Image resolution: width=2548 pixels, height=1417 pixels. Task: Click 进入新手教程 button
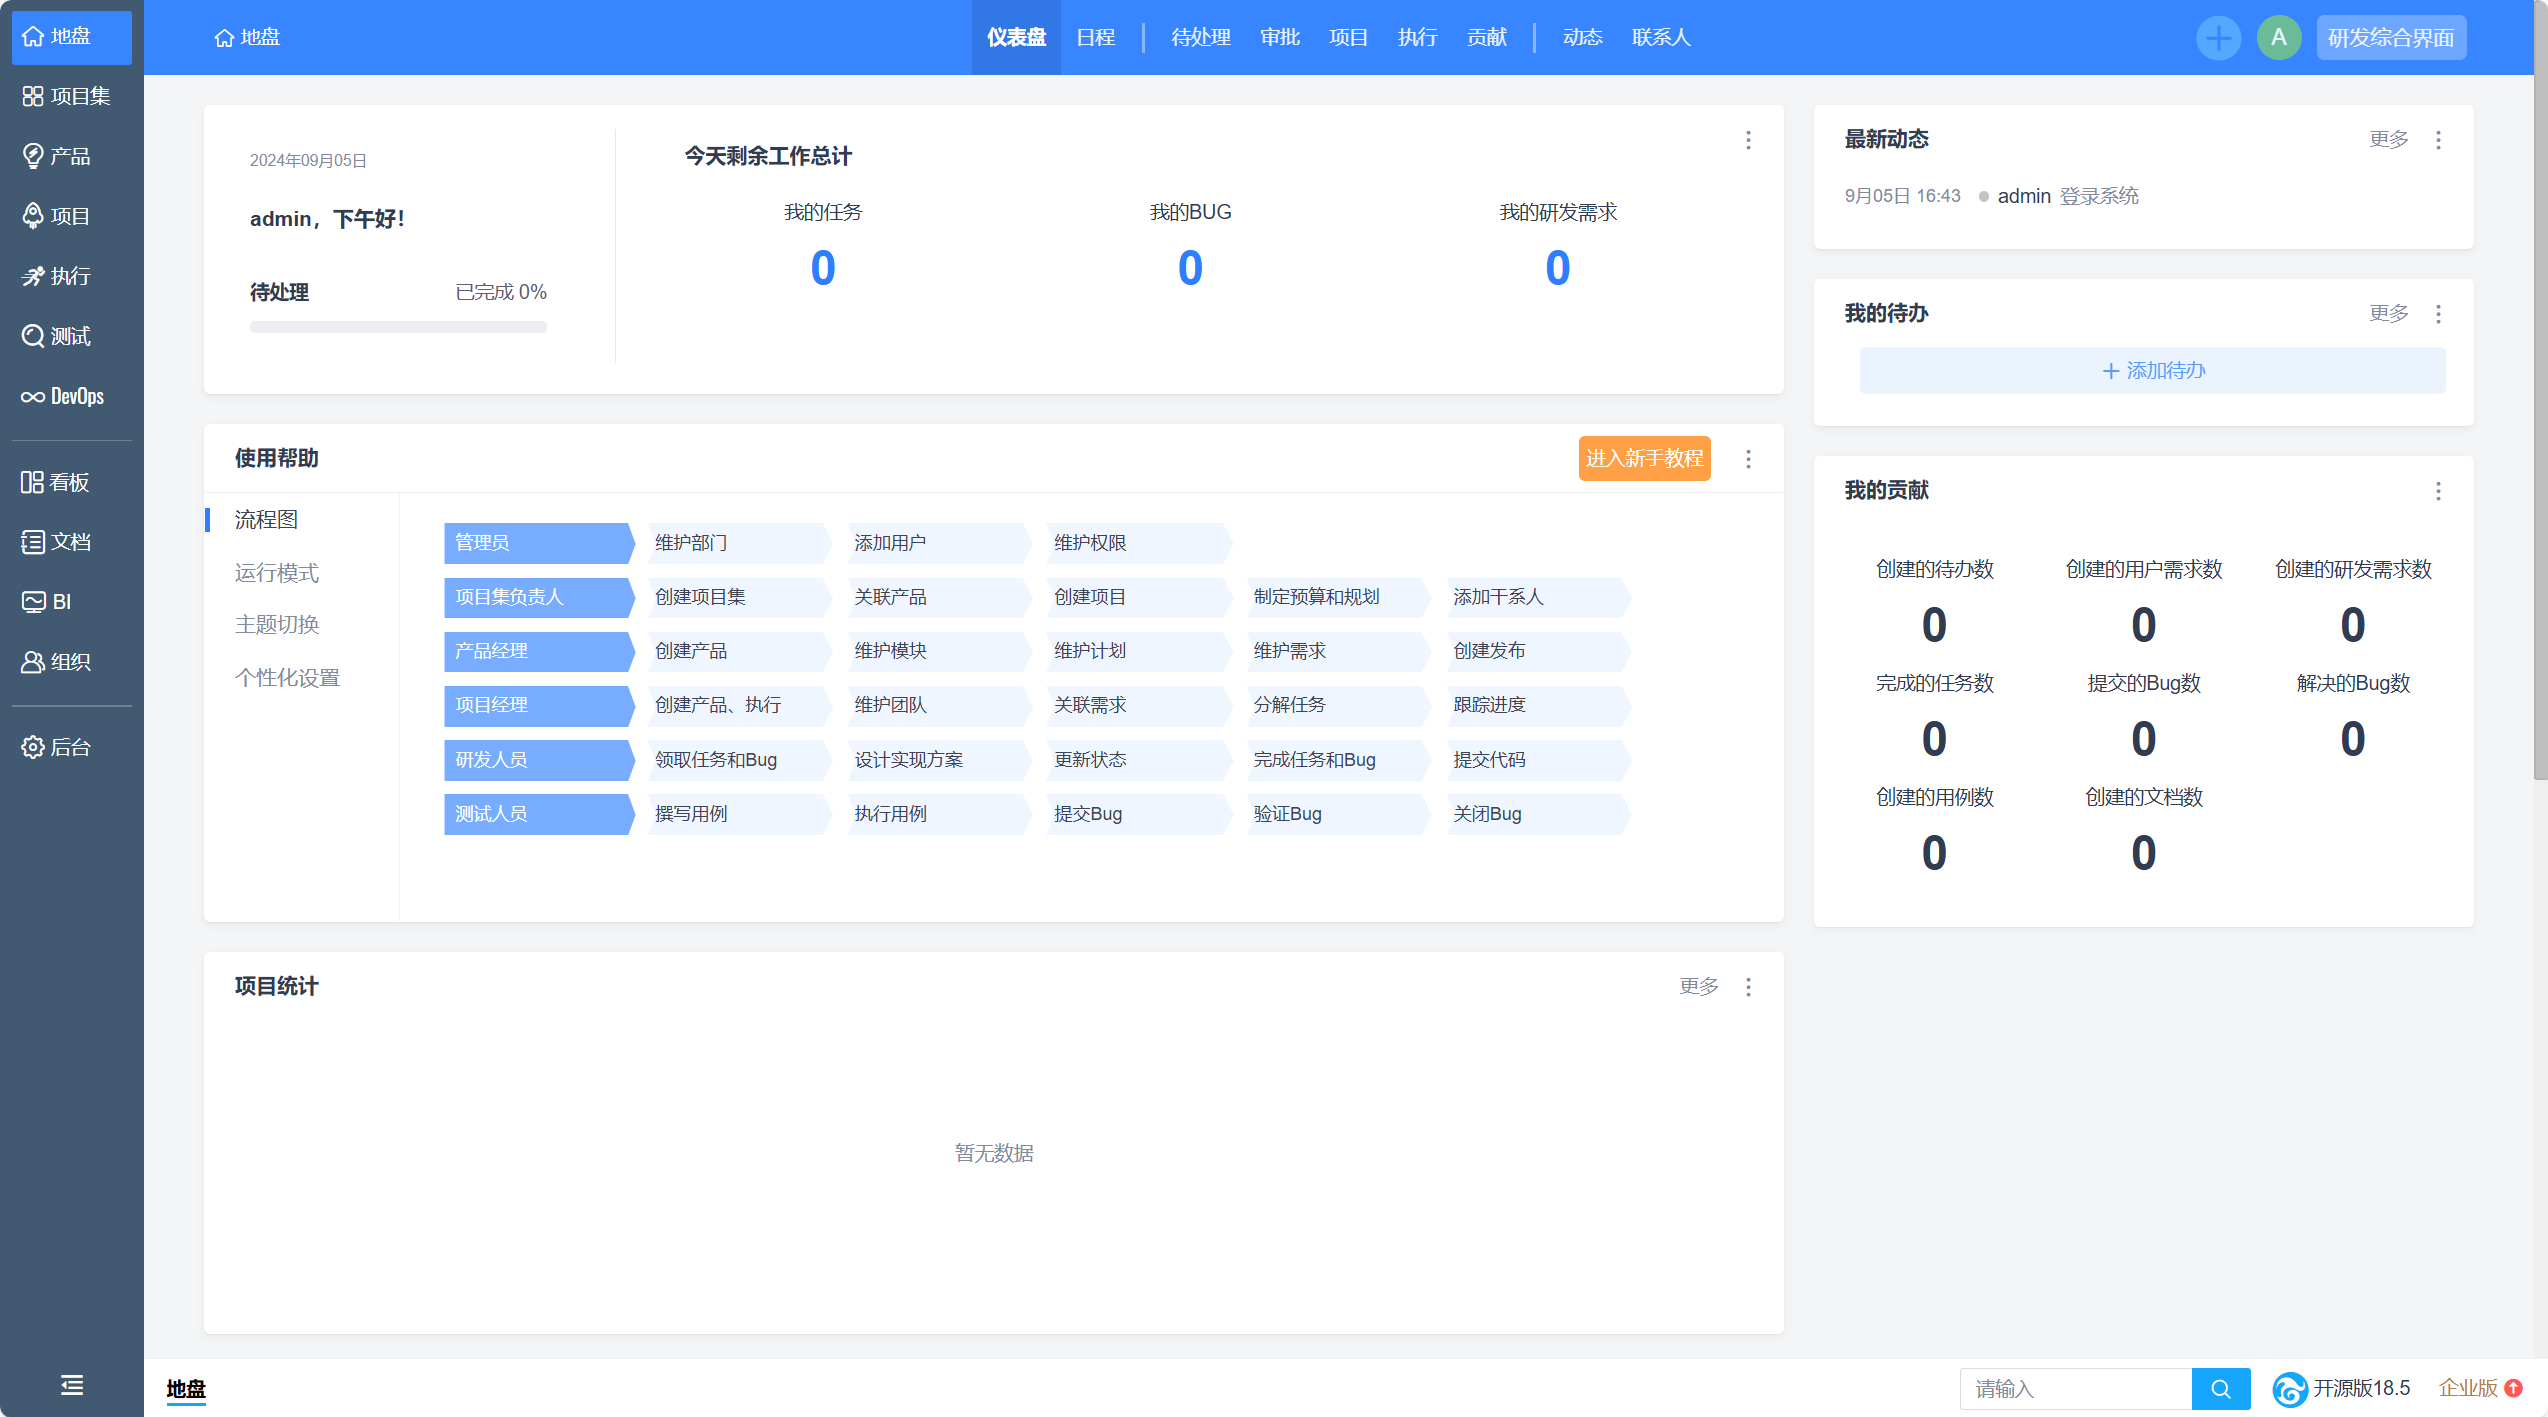point(1644,458)
